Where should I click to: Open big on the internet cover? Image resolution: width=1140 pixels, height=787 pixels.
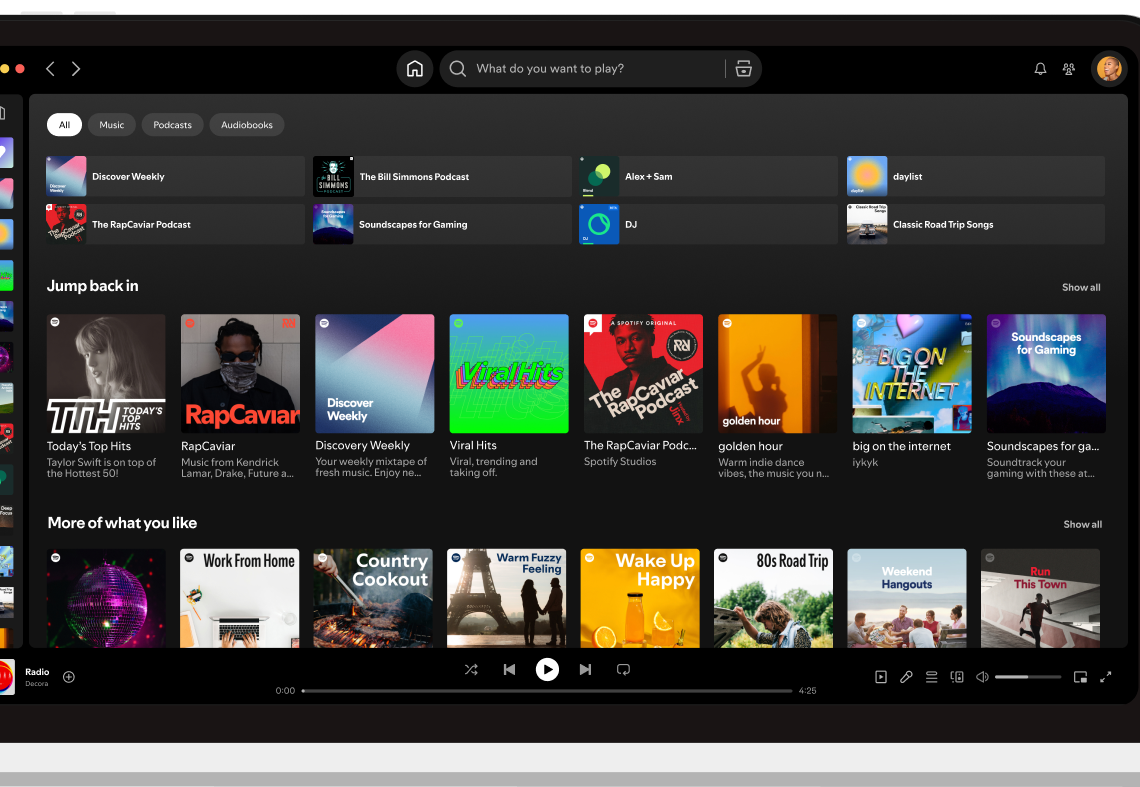coord(912,374)
